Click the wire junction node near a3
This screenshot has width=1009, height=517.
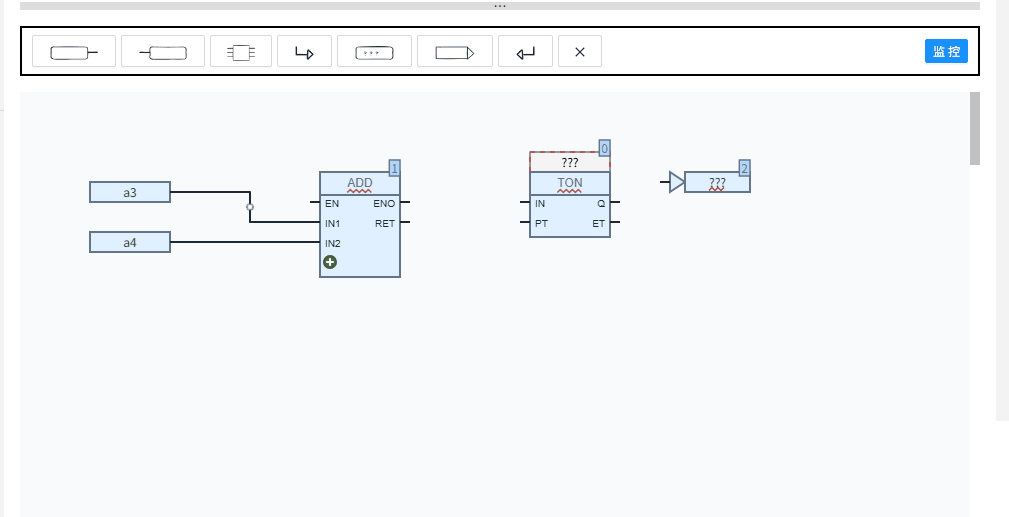click(250, 207)
